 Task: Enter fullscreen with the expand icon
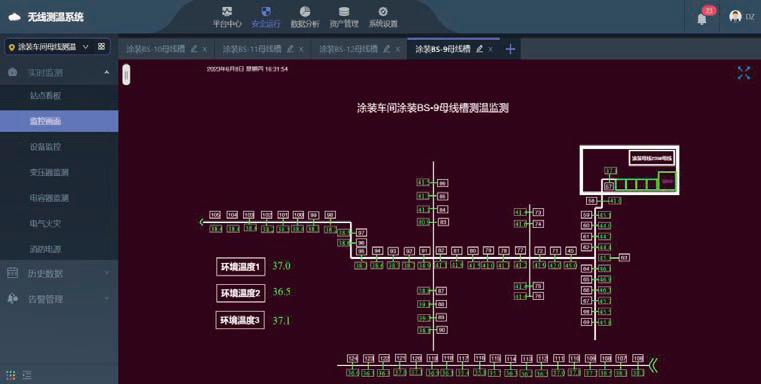pos(744,73)
